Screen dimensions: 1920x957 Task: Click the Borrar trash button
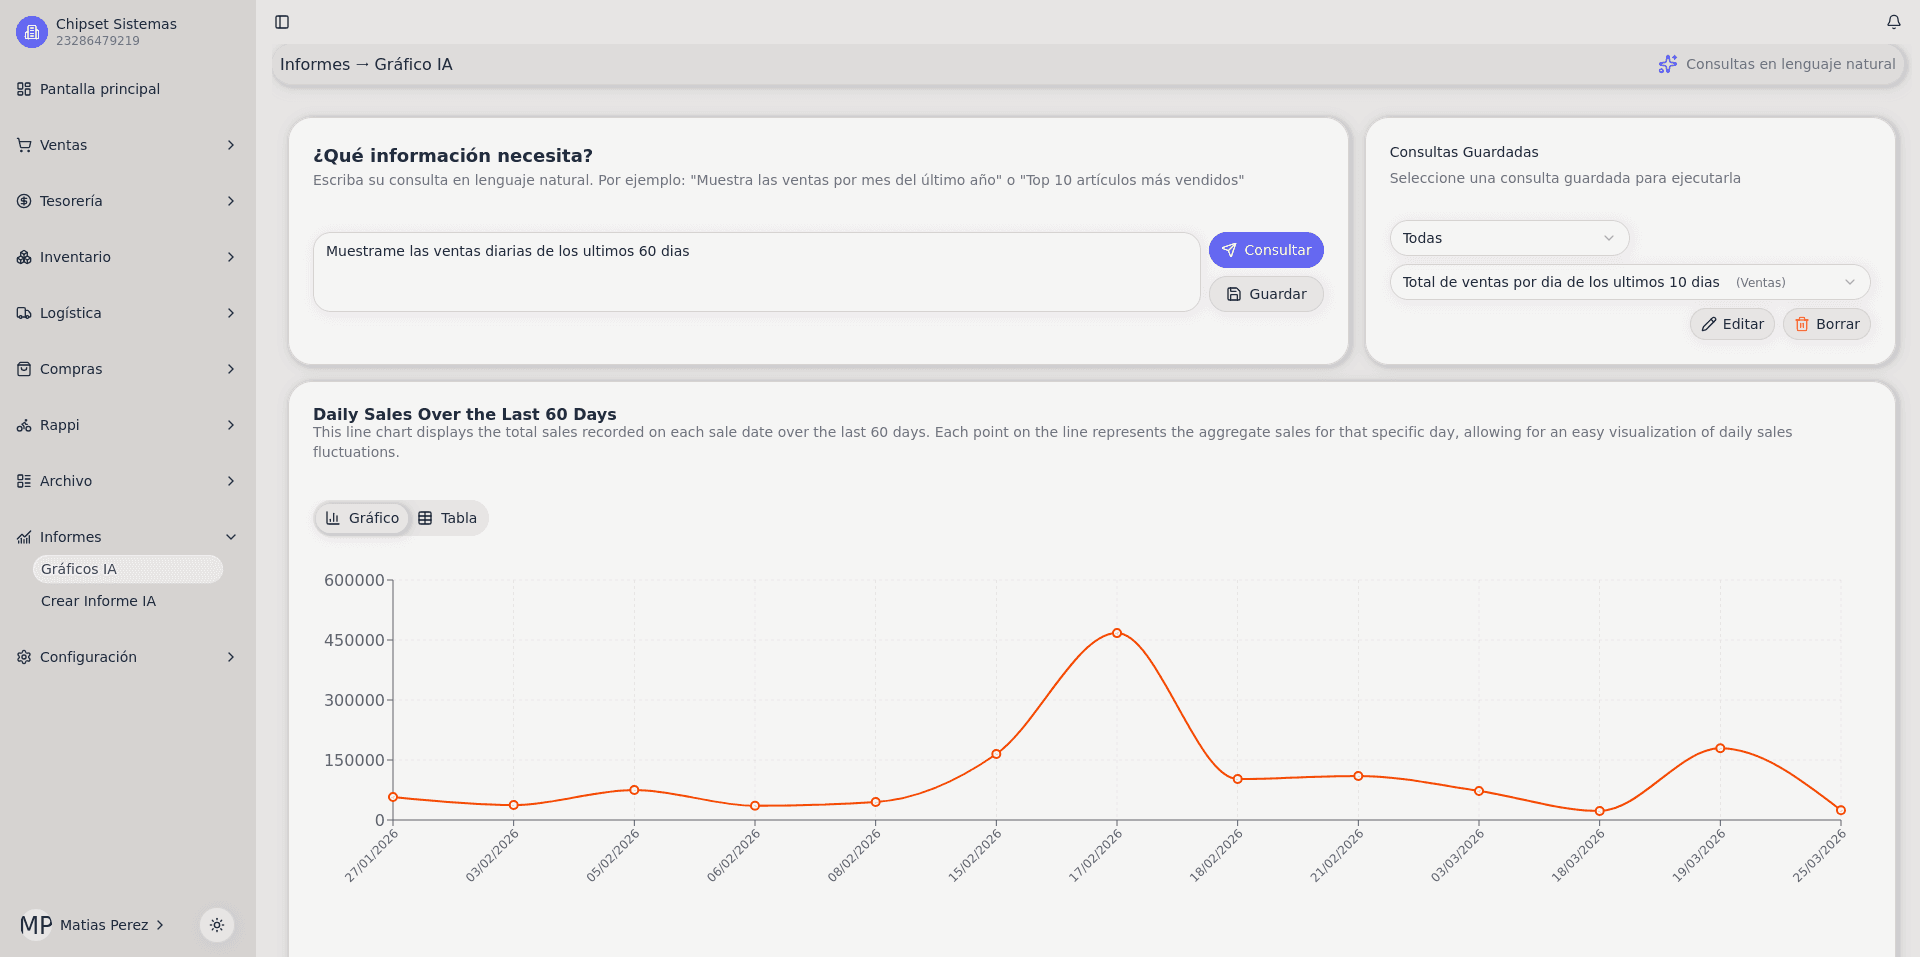[x=1826, y=324]
